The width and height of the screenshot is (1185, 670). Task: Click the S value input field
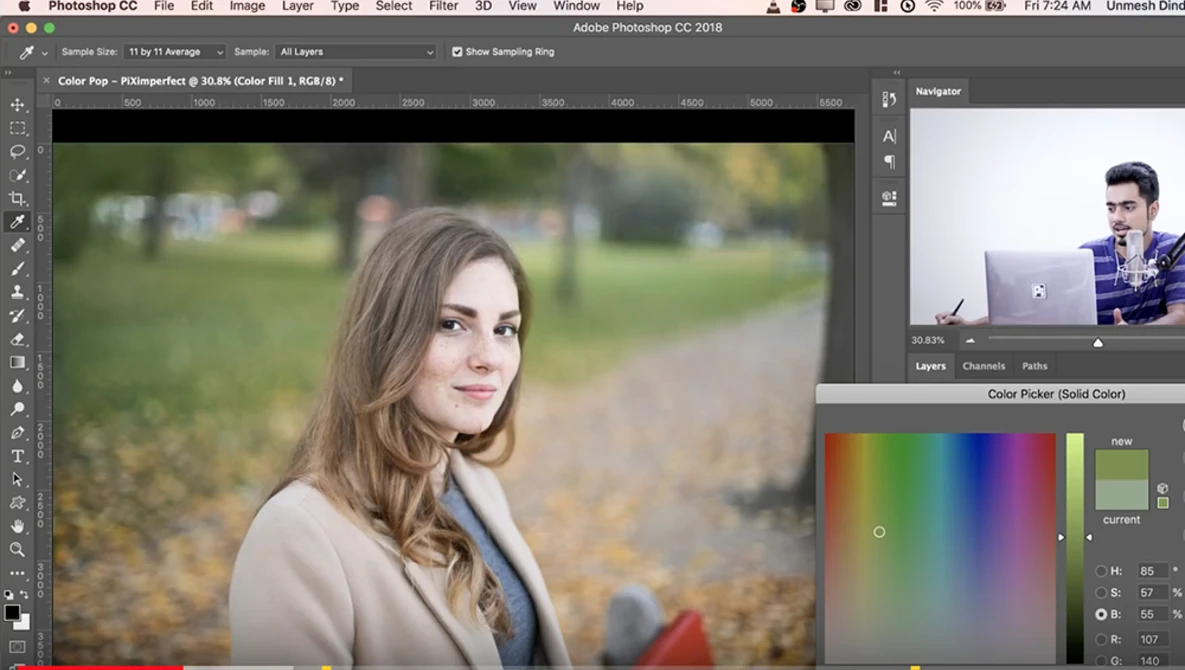1153,593
